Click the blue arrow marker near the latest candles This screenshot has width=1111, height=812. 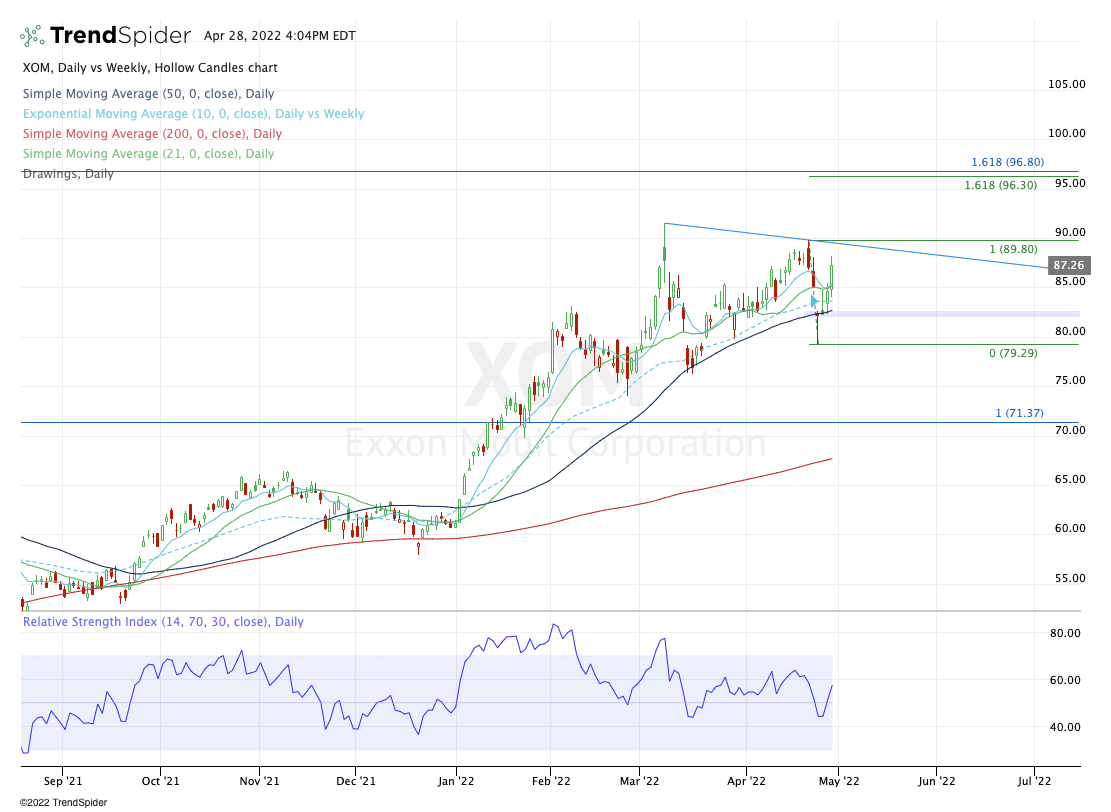pos(815,300)
